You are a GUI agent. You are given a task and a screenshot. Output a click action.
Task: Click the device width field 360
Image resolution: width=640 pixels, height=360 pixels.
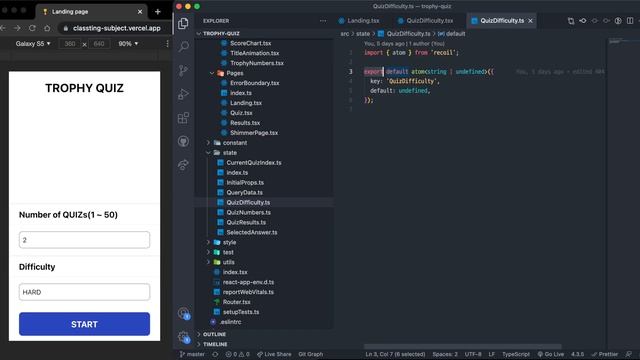(x=70, y=44)
